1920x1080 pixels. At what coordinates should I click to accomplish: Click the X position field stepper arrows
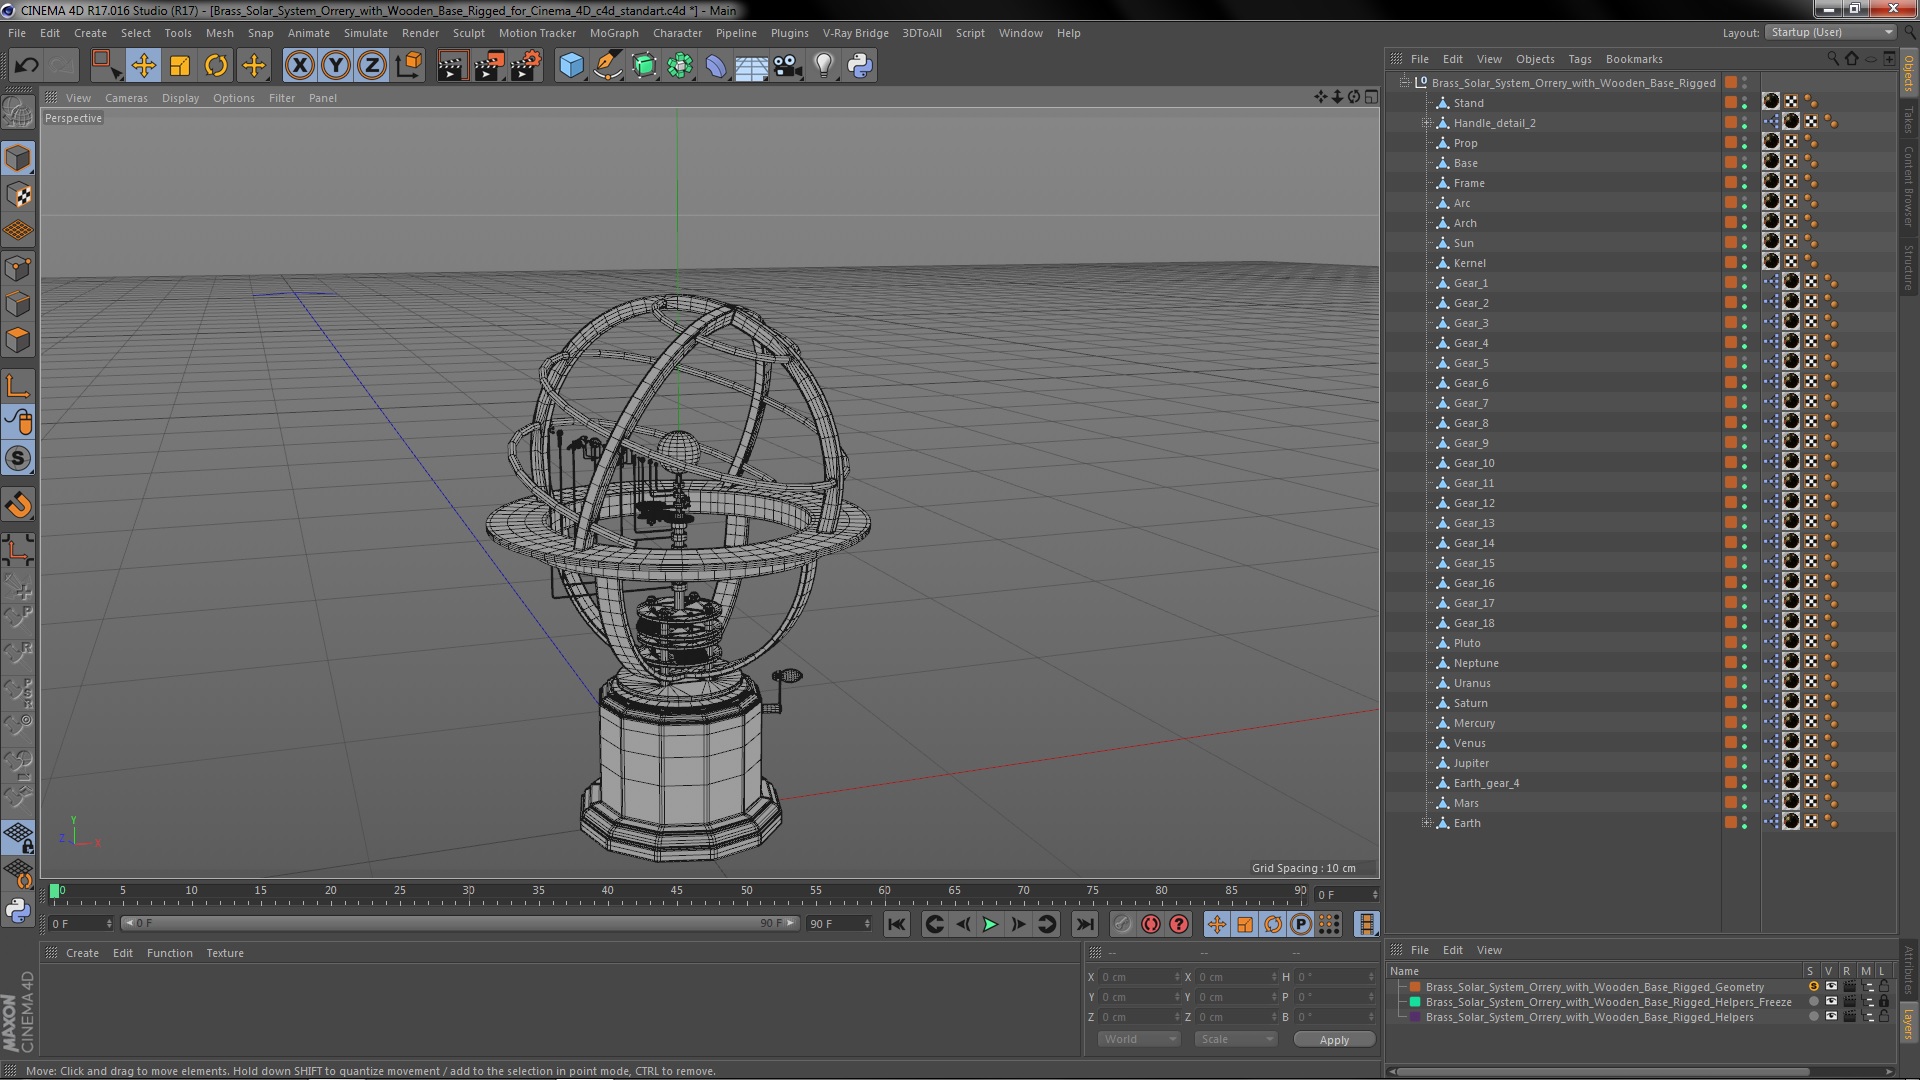point(1176,977)
